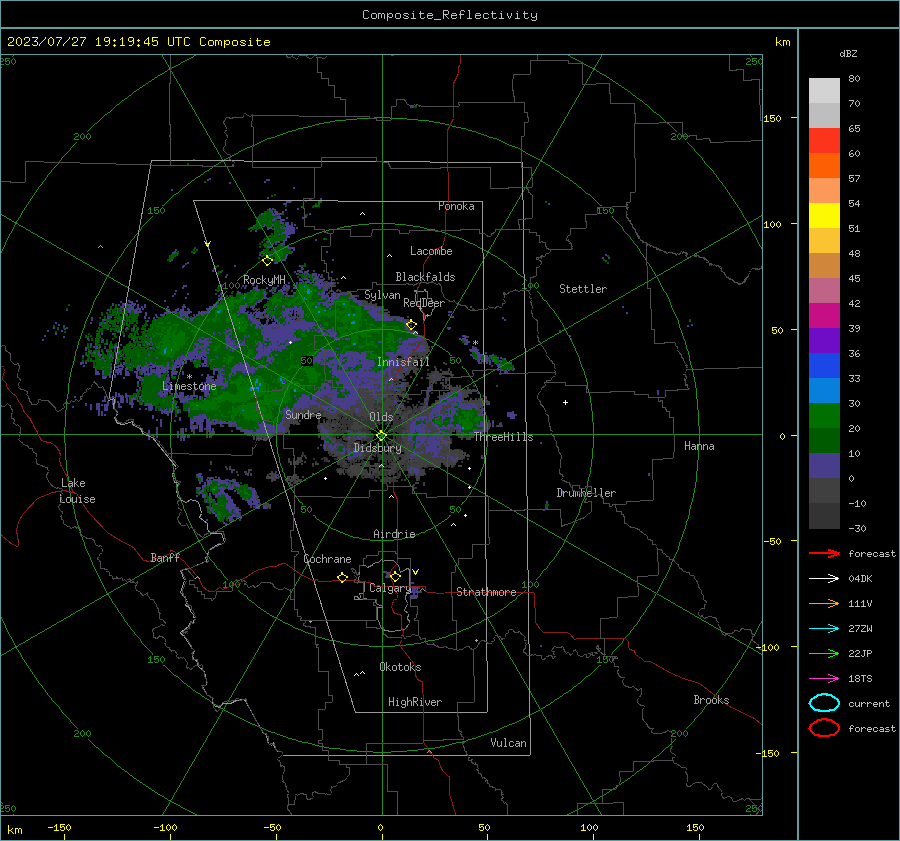900x841 pixels.
Task: Click the white plus marker west of Hanna
Action: coord(565,402)
